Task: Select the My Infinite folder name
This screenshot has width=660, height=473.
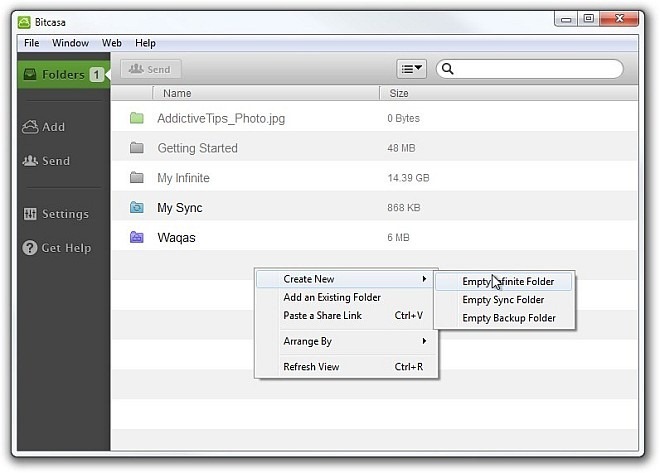Action: tap(183, 178)
